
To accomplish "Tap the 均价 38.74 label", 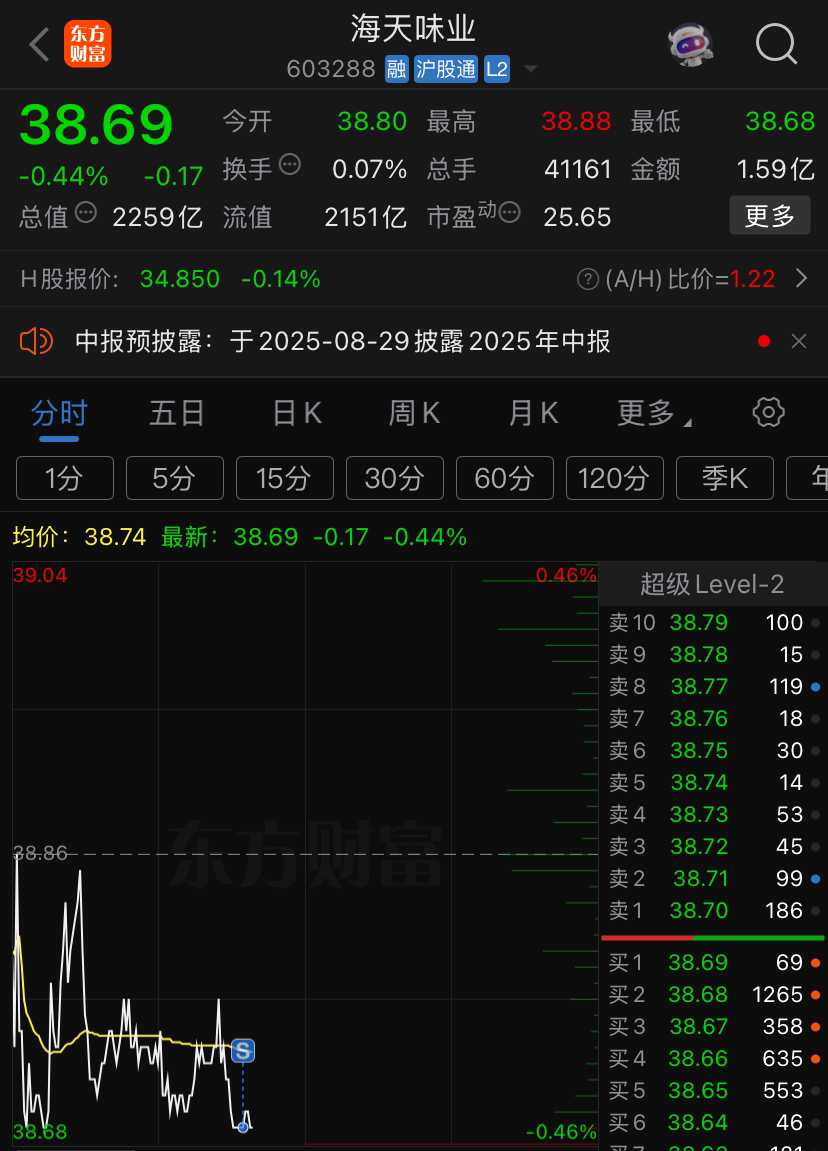I will (79, 537).
